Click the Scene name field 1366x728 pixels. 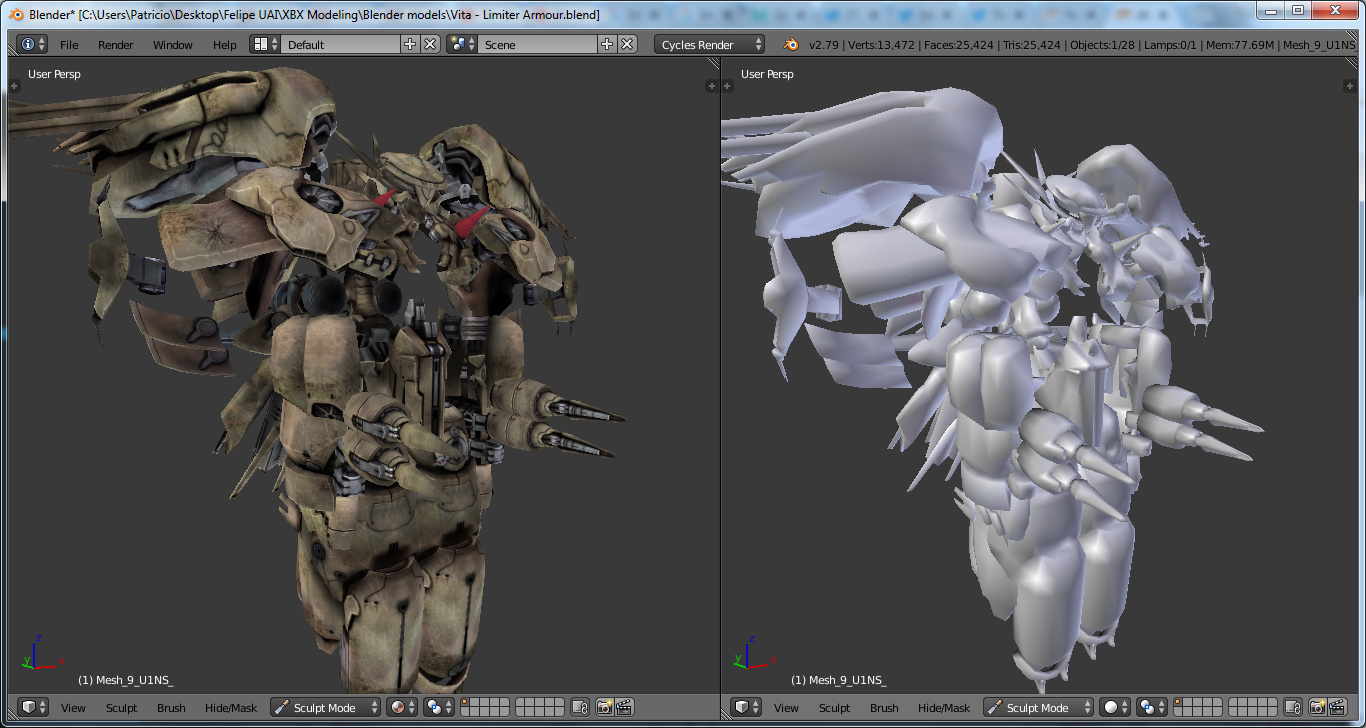tap(538, 45)
